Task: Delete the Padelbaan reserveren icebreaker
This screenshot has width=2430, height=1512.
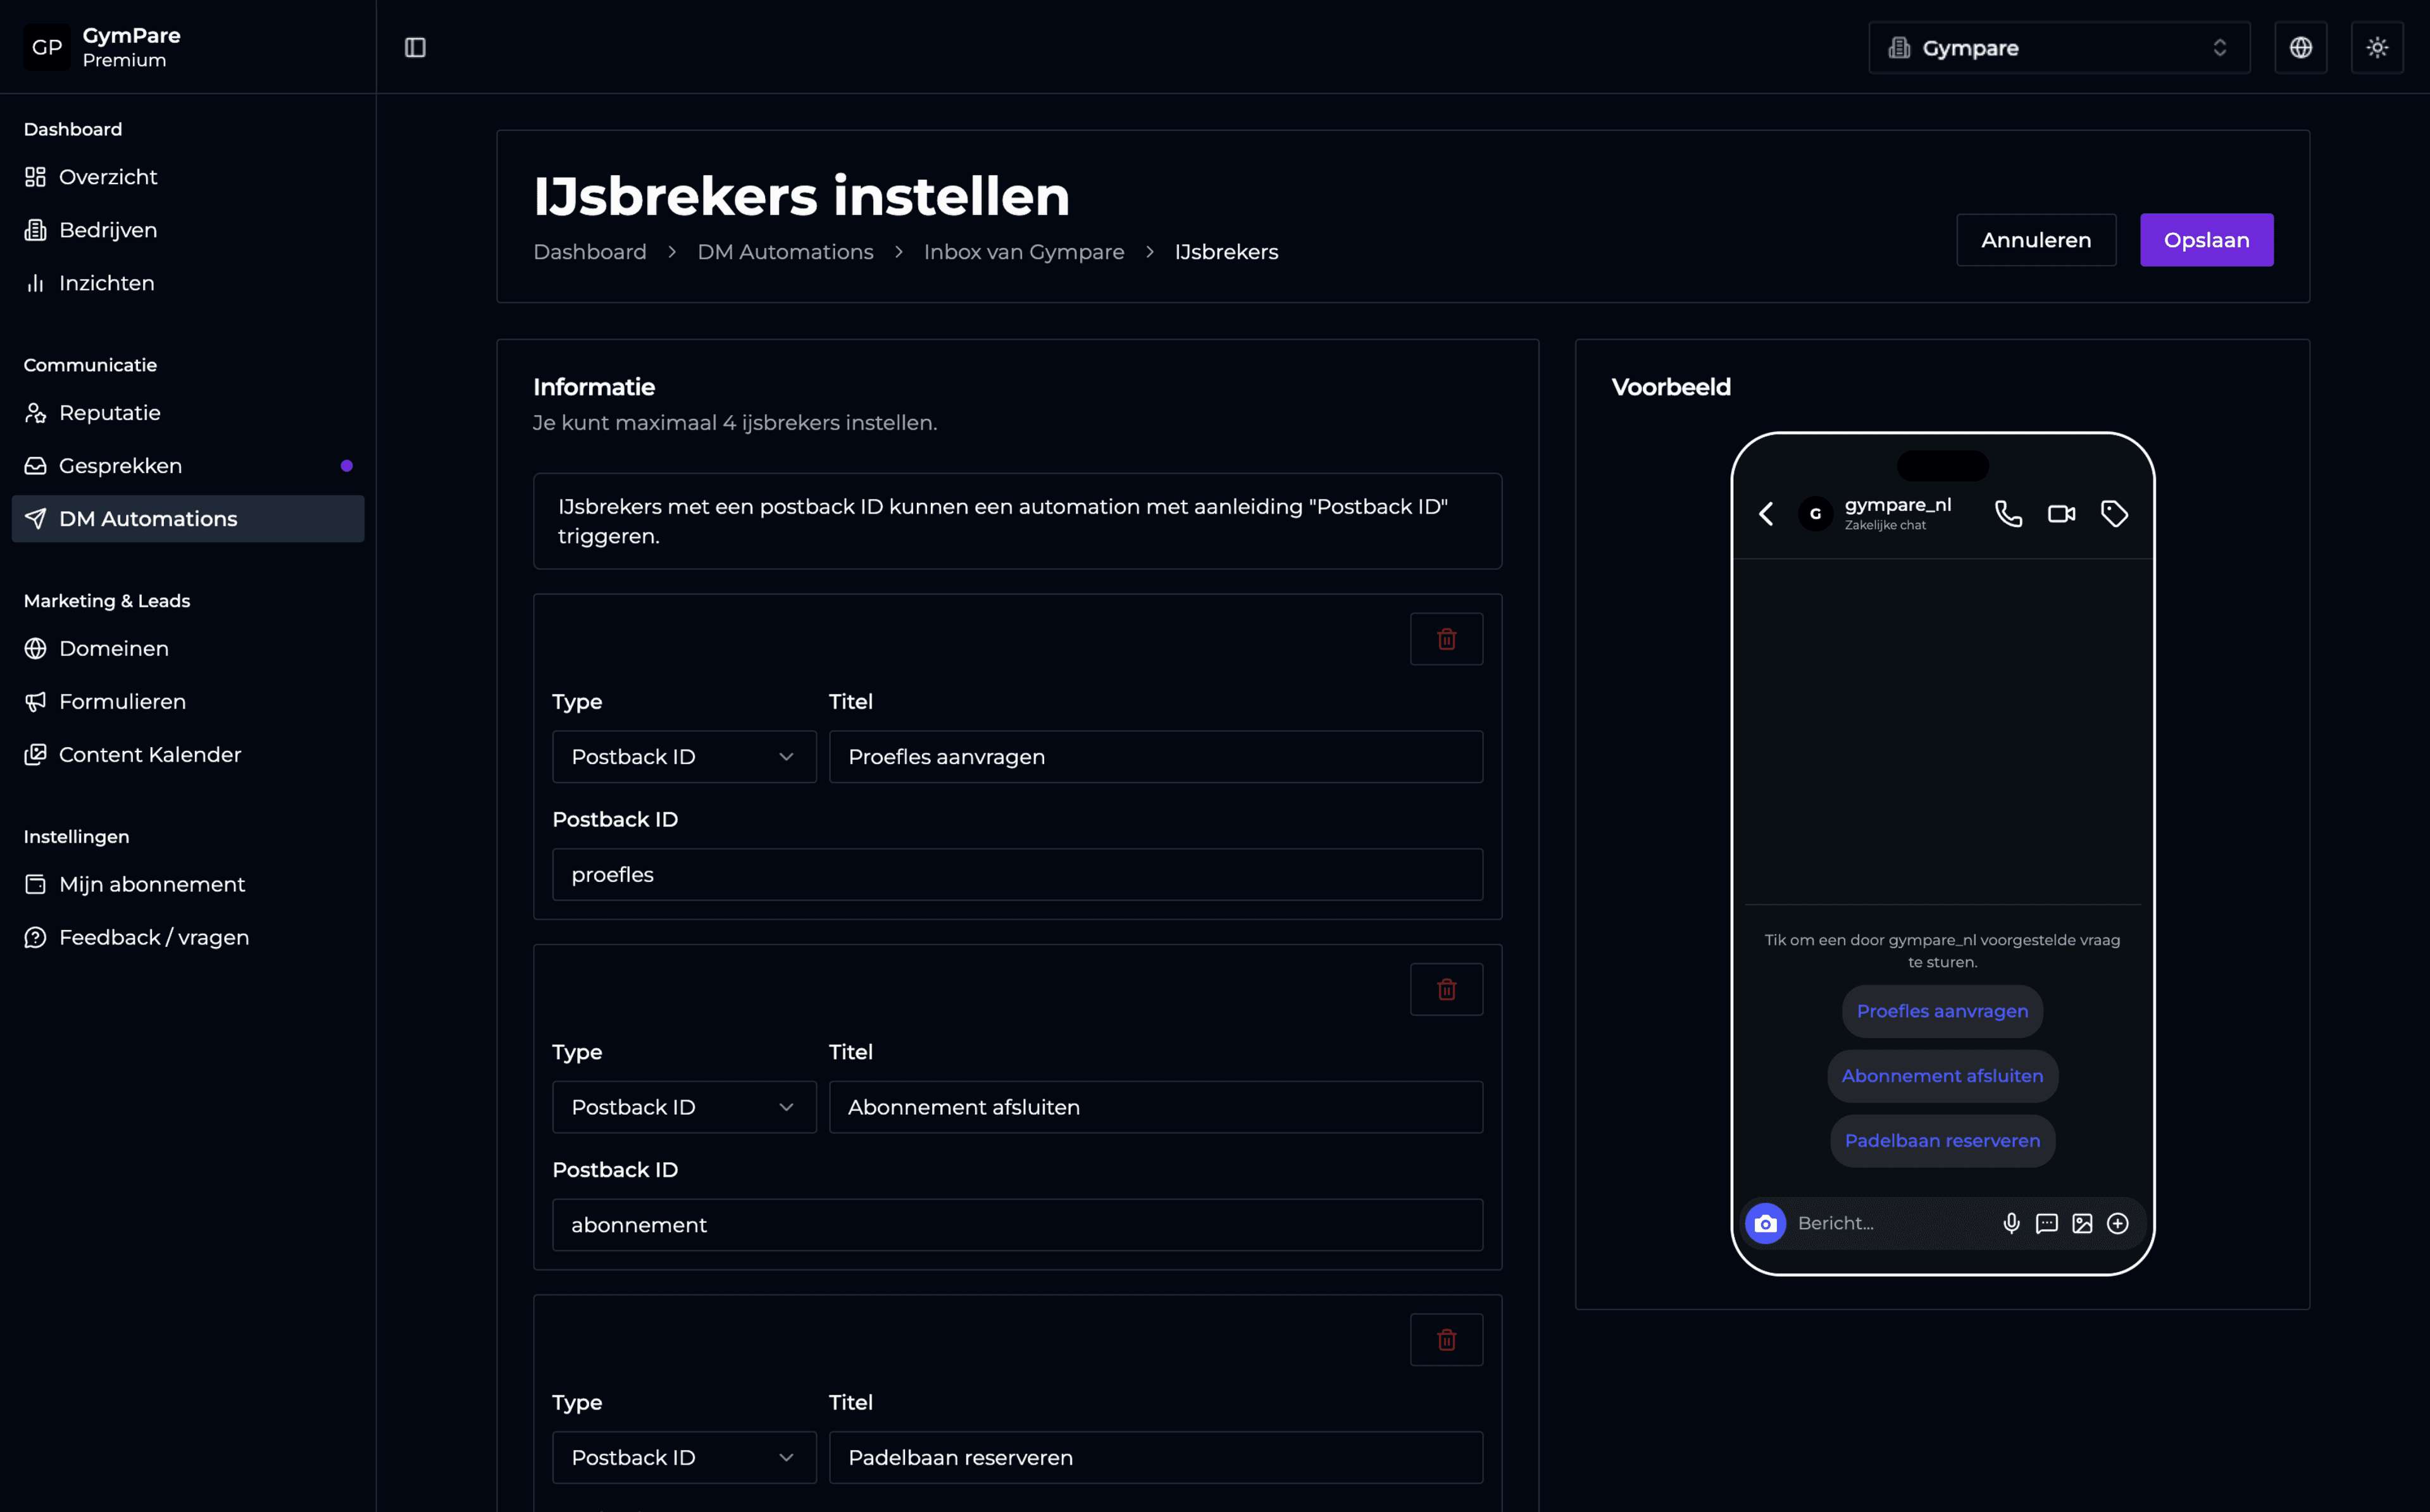Action: point(1446,1340)
